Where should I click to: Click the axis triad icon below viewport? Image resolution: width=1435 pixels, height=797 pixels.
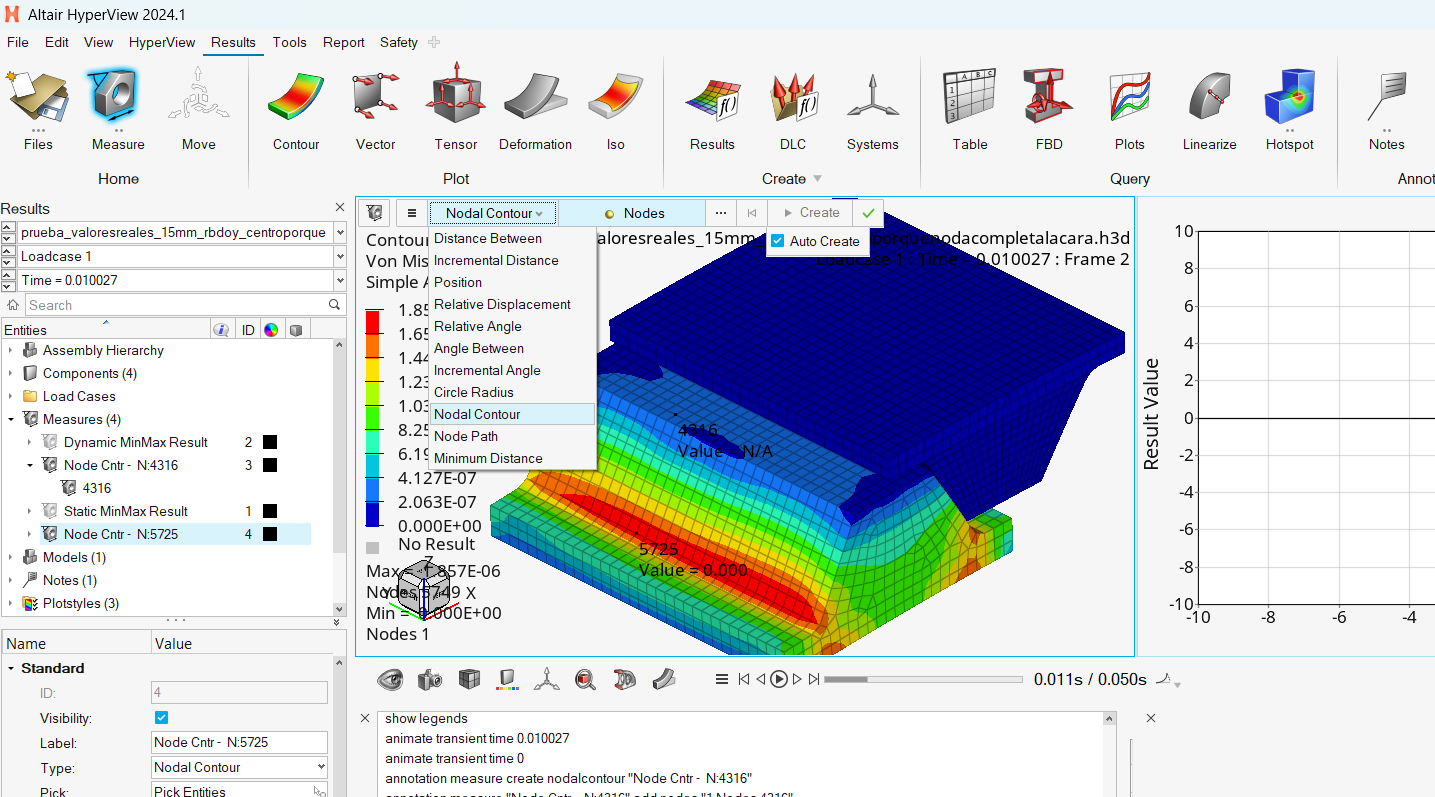pos(546,679)
